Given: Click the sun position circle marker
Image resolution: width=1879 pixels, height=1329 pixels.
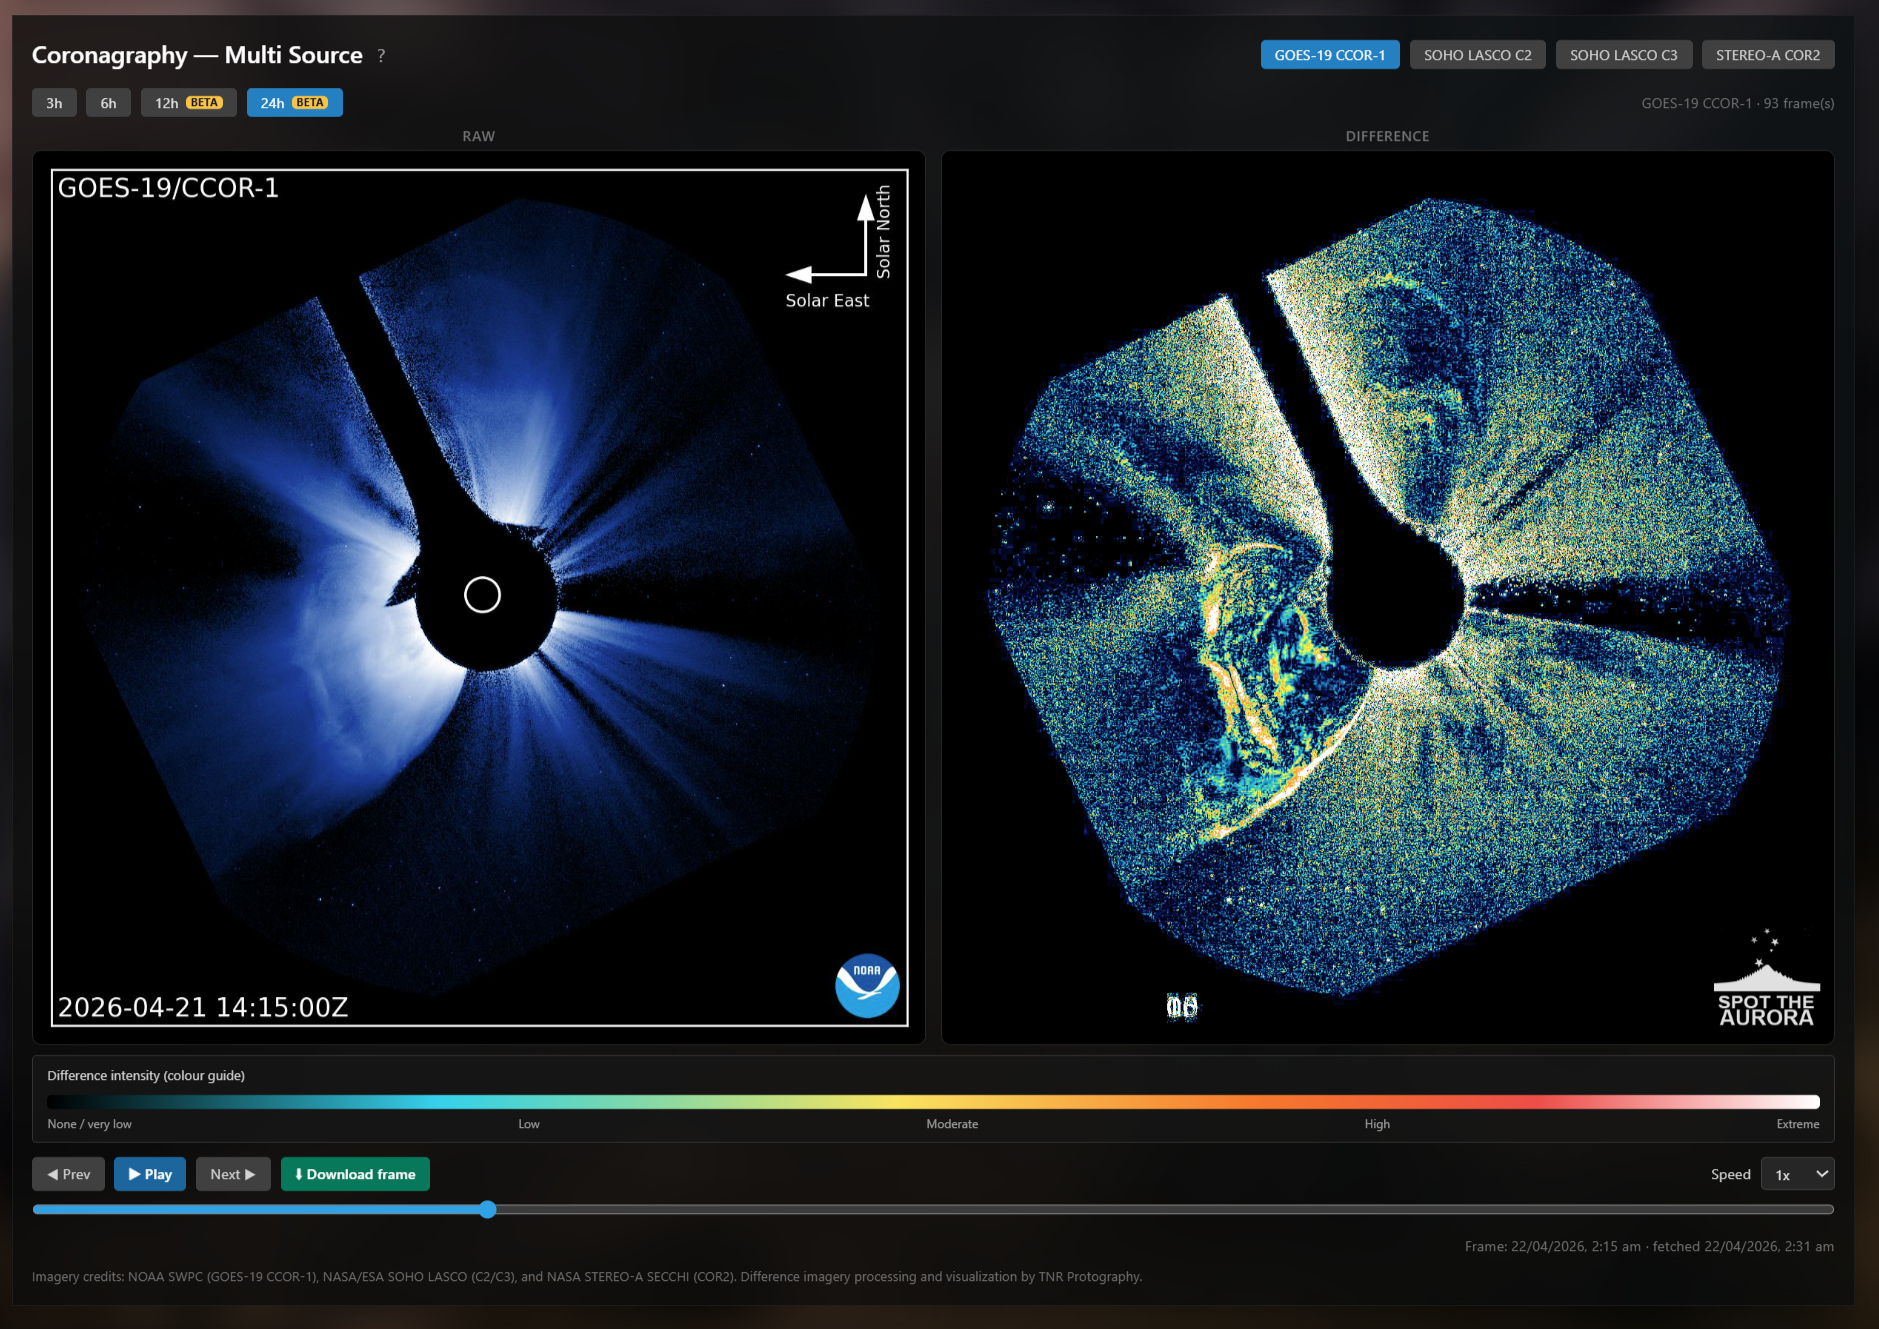Looking at the screenshot, I should pyautogui.click(x=482, y=595).
